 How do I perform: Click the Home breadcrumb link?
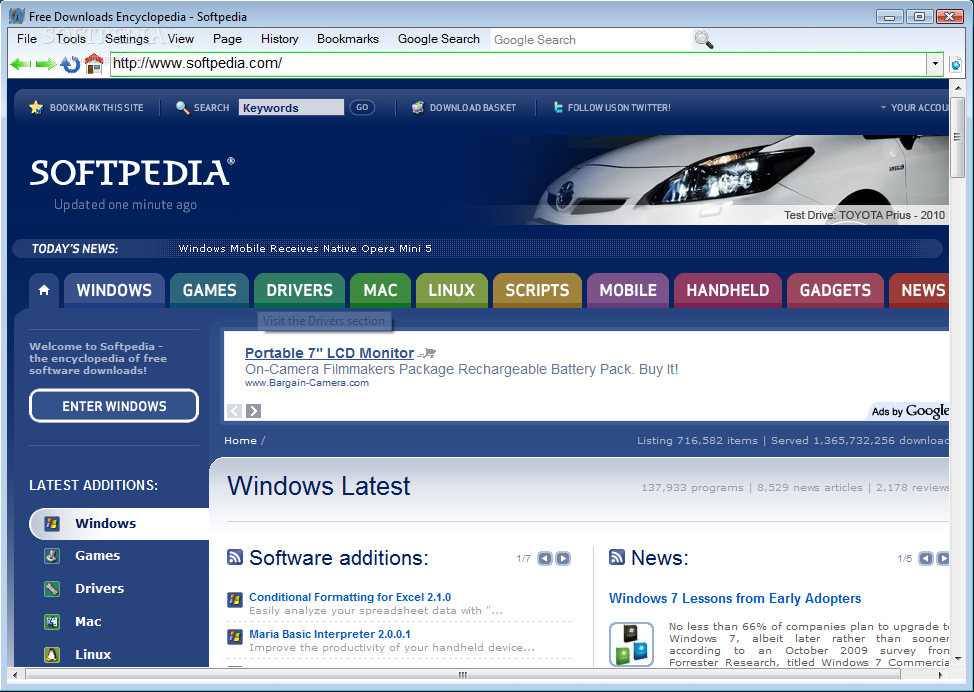240,440
